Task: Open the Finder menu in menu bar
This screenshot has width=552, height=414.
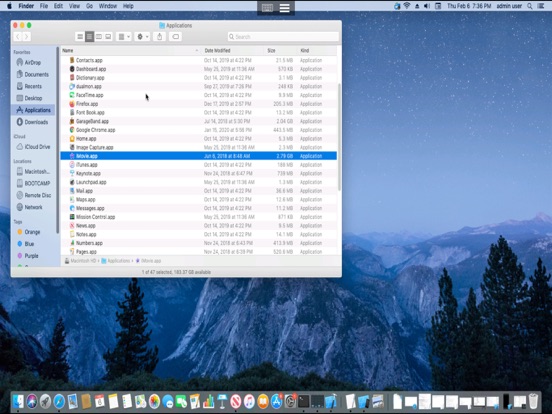Action: (x=26, y=6)
